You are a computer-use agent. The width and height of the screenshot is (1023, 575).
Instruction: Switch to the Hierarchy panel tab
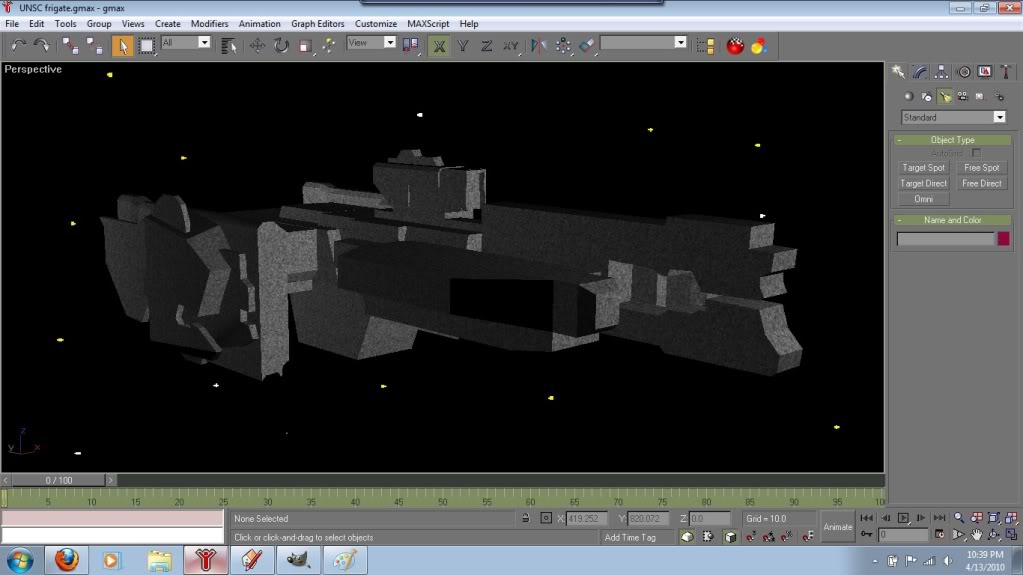click(941, 72)
